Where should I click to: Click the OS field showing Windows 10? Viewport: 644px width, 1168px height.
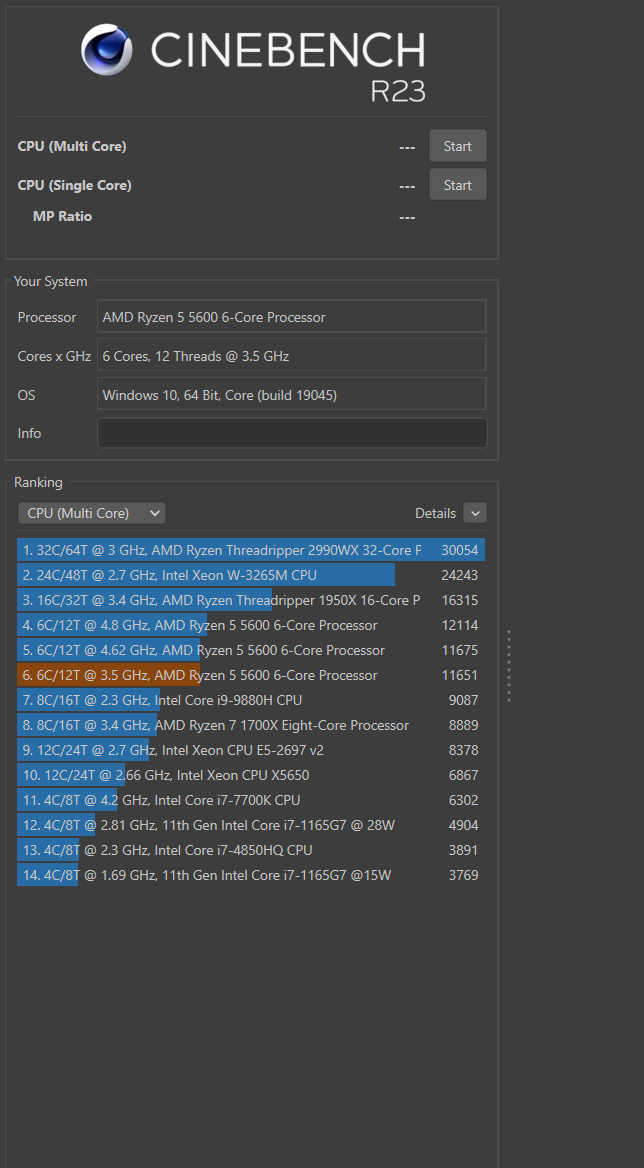pos(292,394)
